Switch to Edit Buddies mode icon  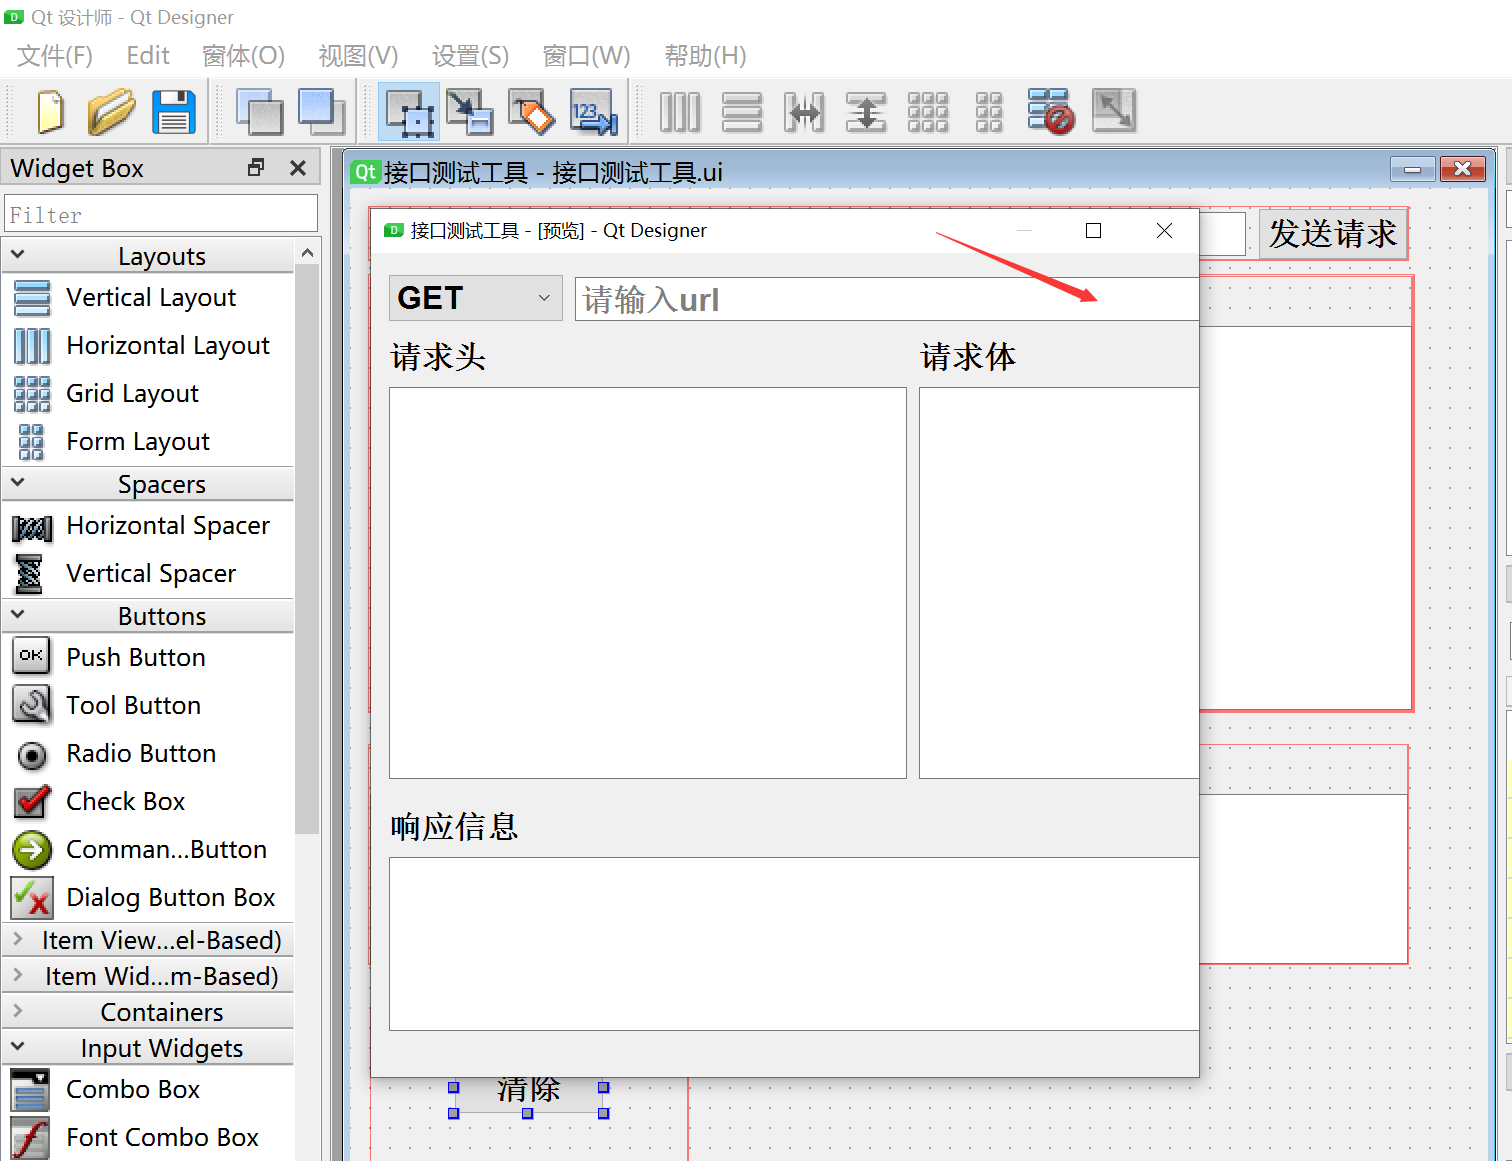point(532,111)
